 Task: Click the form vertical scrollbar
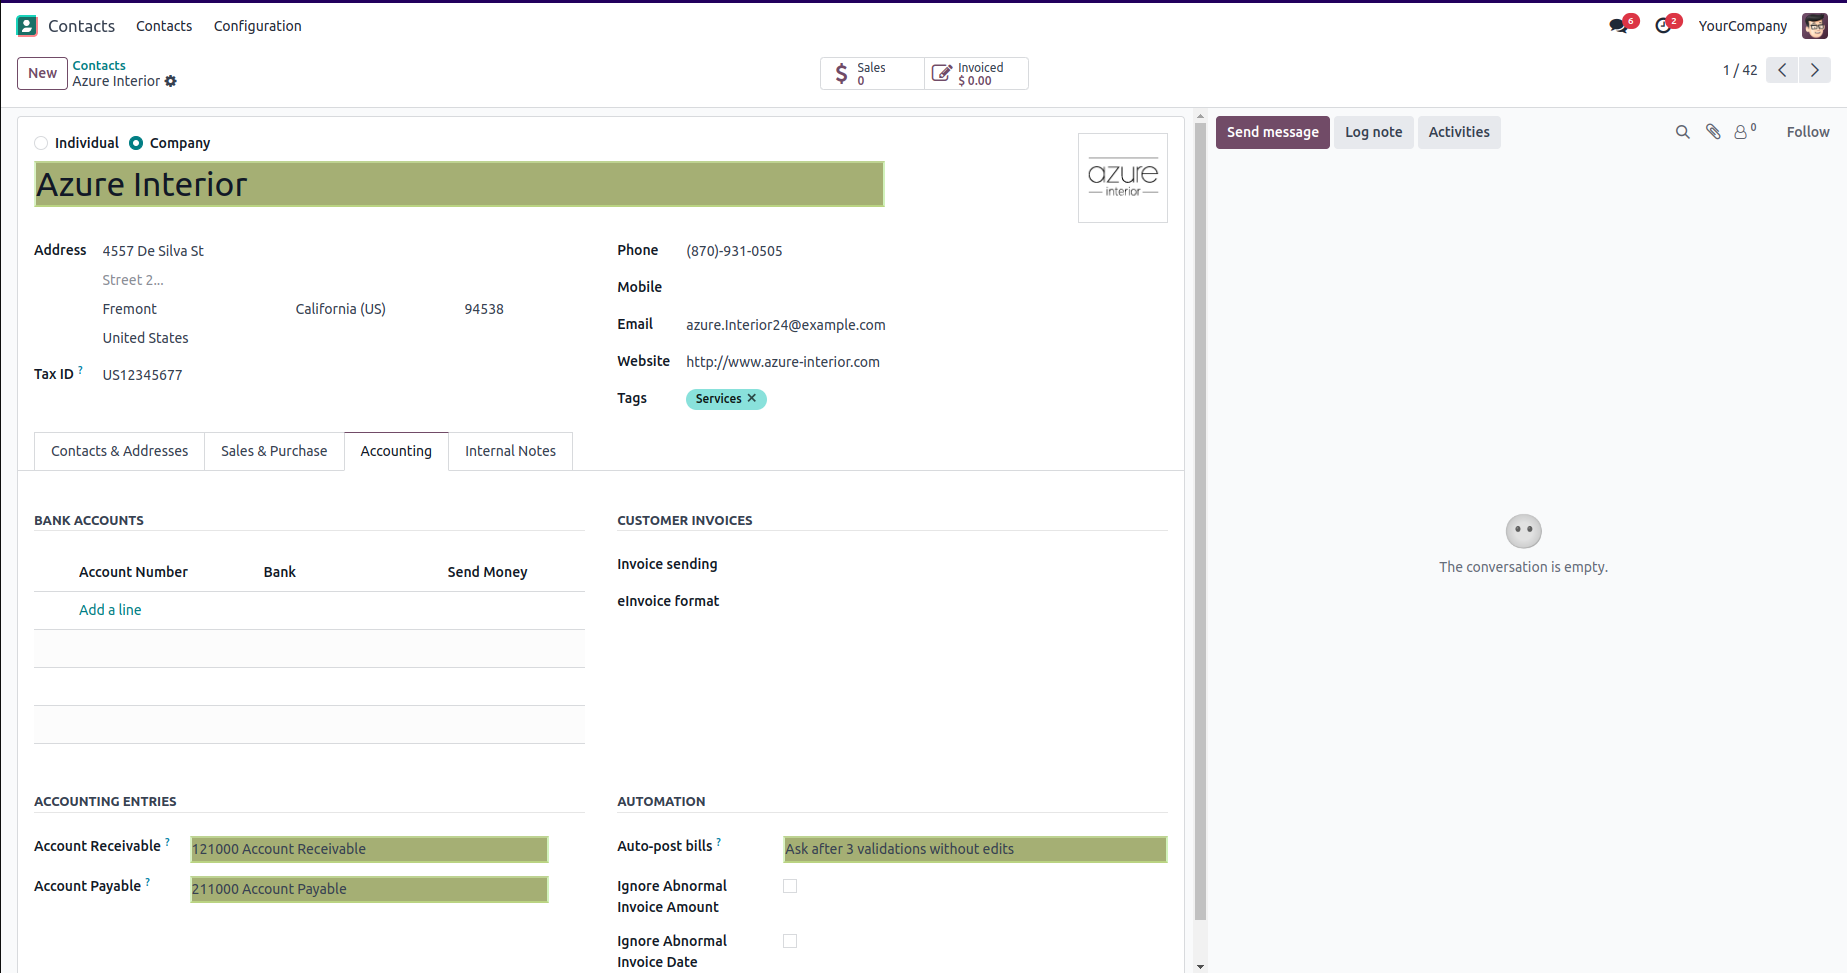(1200, 520)
